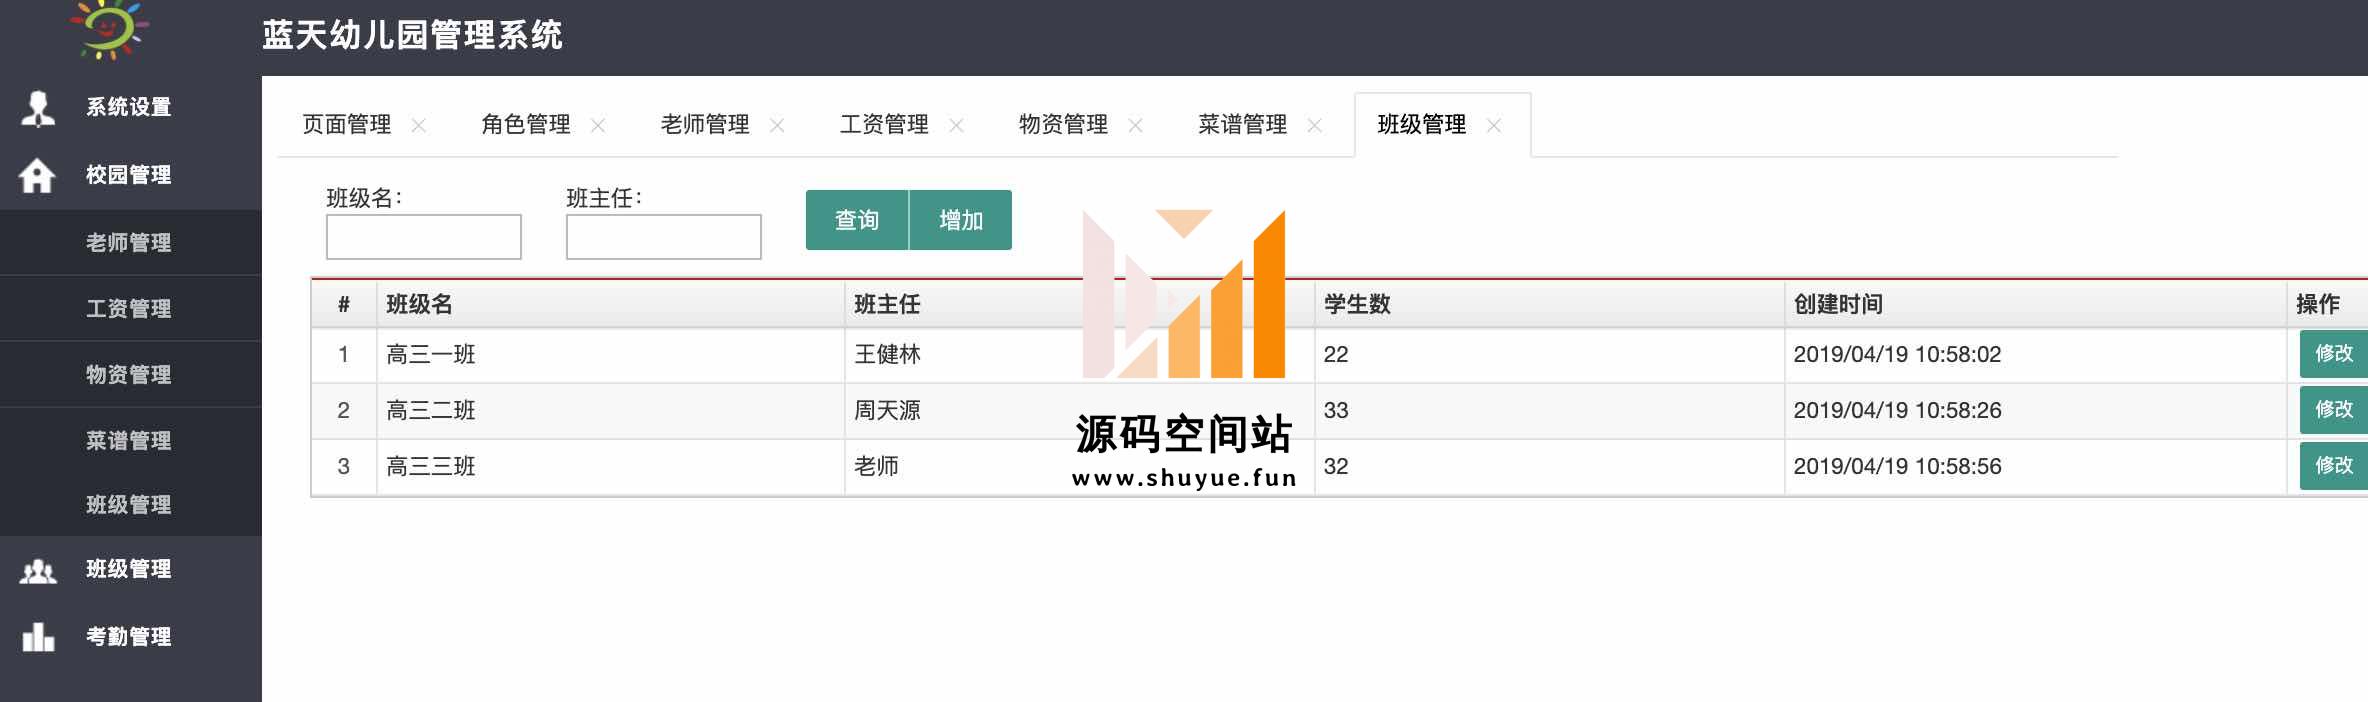
Task: Click the 蓝天幼儿园管理系统 title
Action: pos(412,36)
